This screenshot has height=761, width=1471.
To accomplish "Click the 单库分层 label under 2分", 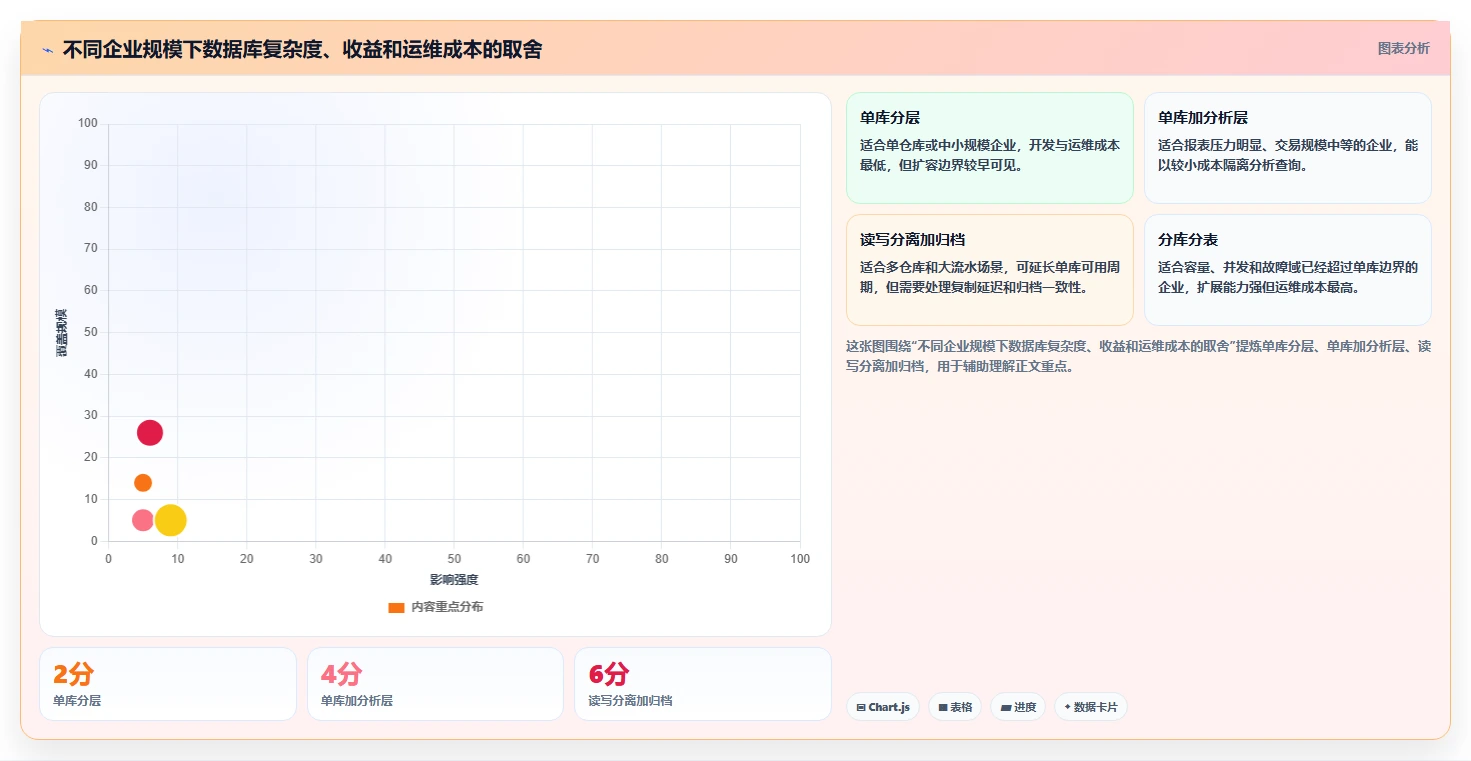I will (77, 701).
